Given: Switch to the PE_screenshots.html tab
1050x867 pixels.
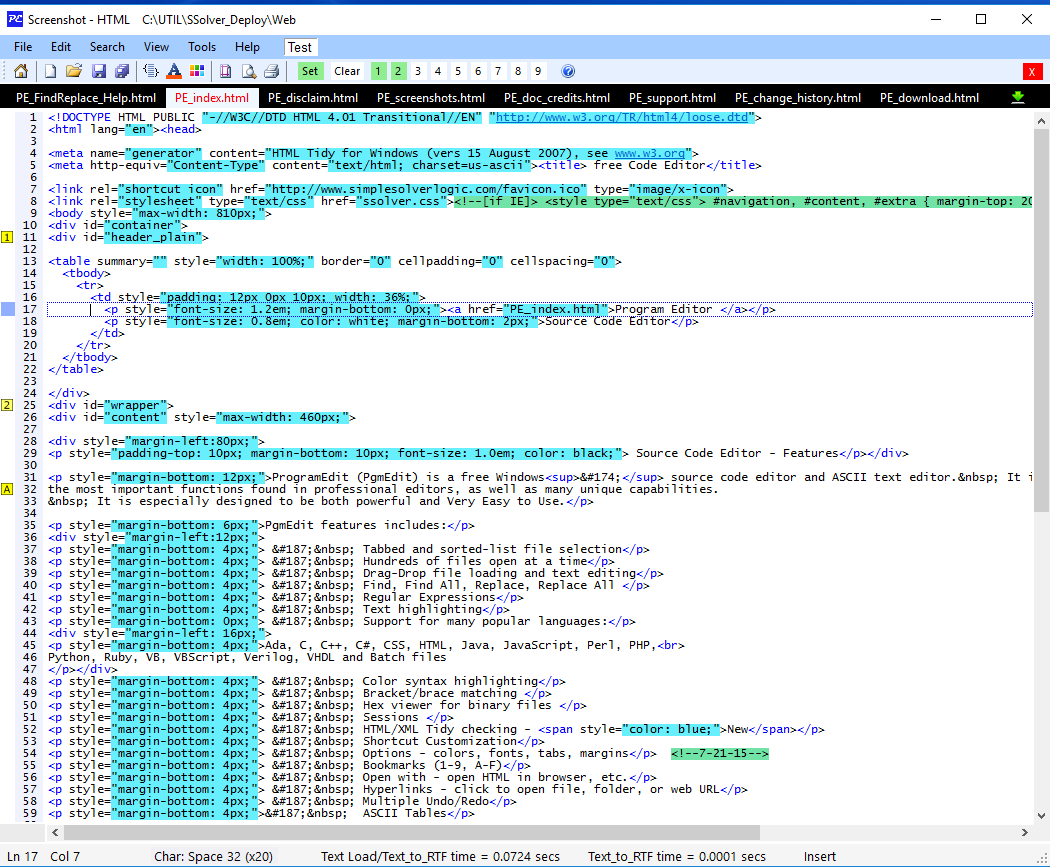Looking at the screenshot, I should pyautogui.click(x=431, y=98).
